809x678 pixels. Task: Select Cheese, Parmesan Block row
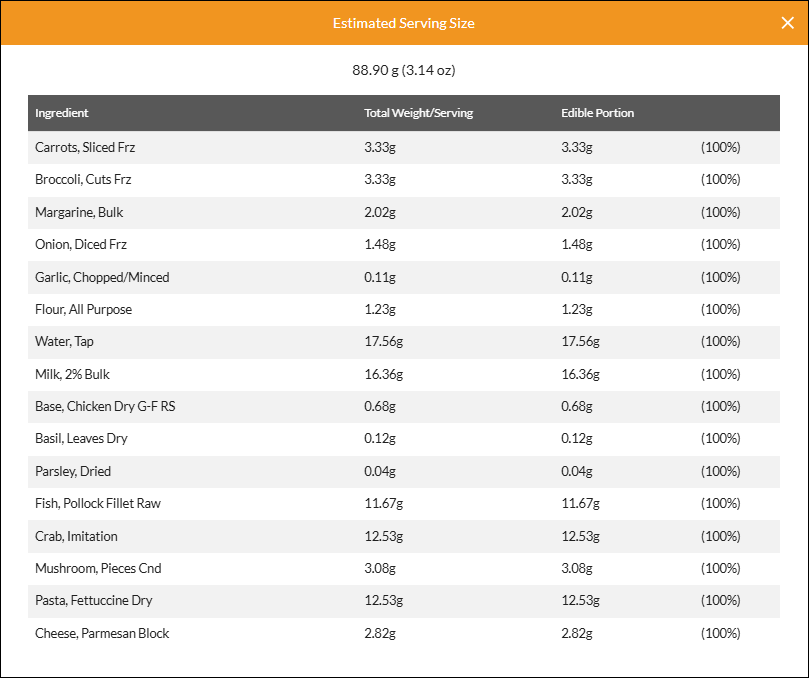point(404,634)
